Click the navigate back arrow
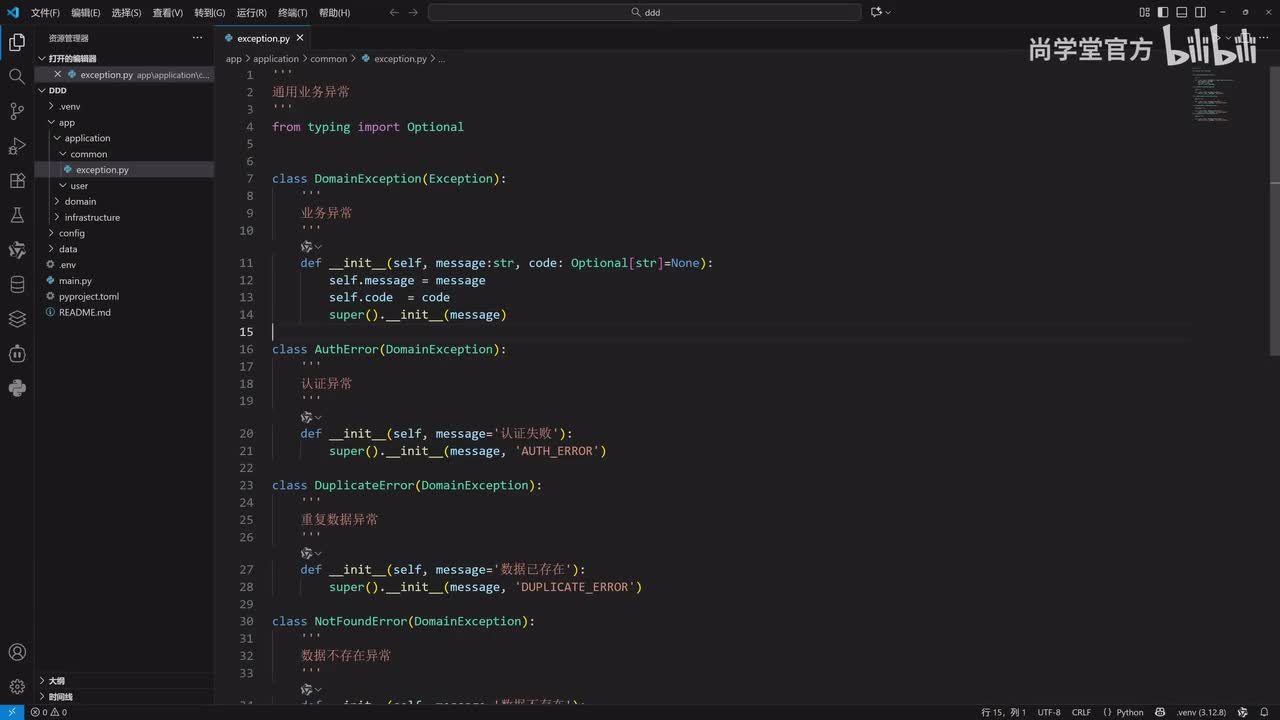 pos(393,12)
